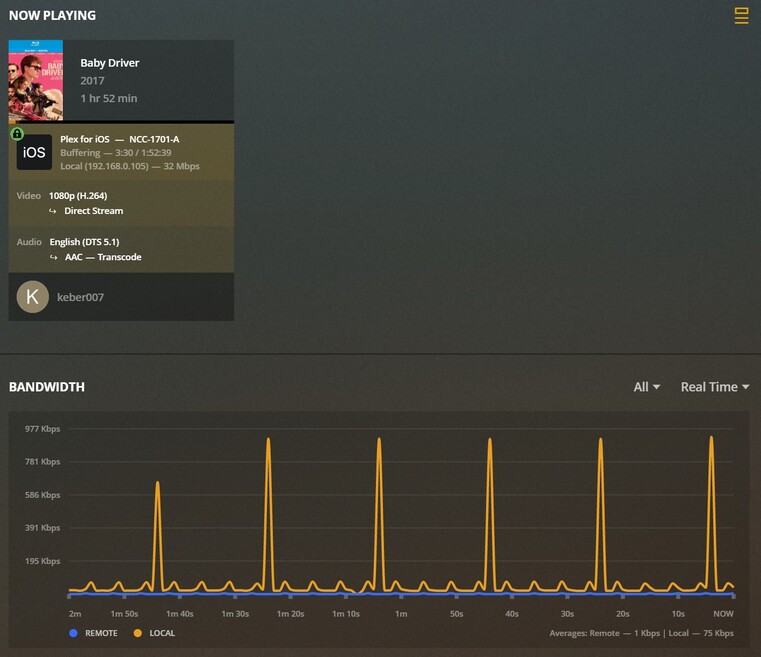Click the 40s time axis label
Viewport: 761px width, 657px height.
(512, 614)
